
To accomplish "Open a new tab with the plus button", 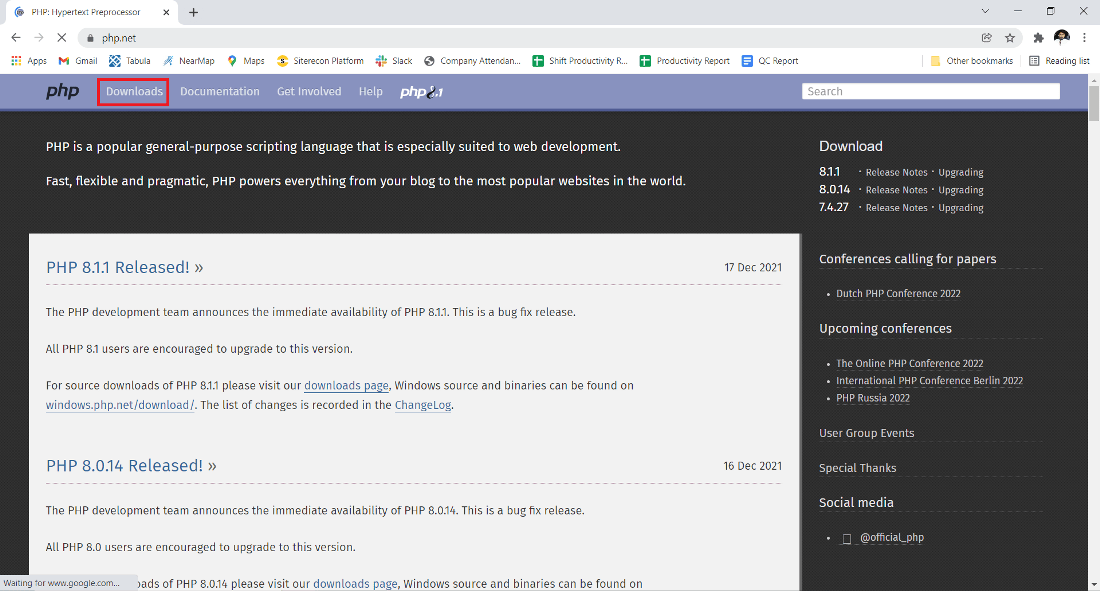I will (194, 12).
